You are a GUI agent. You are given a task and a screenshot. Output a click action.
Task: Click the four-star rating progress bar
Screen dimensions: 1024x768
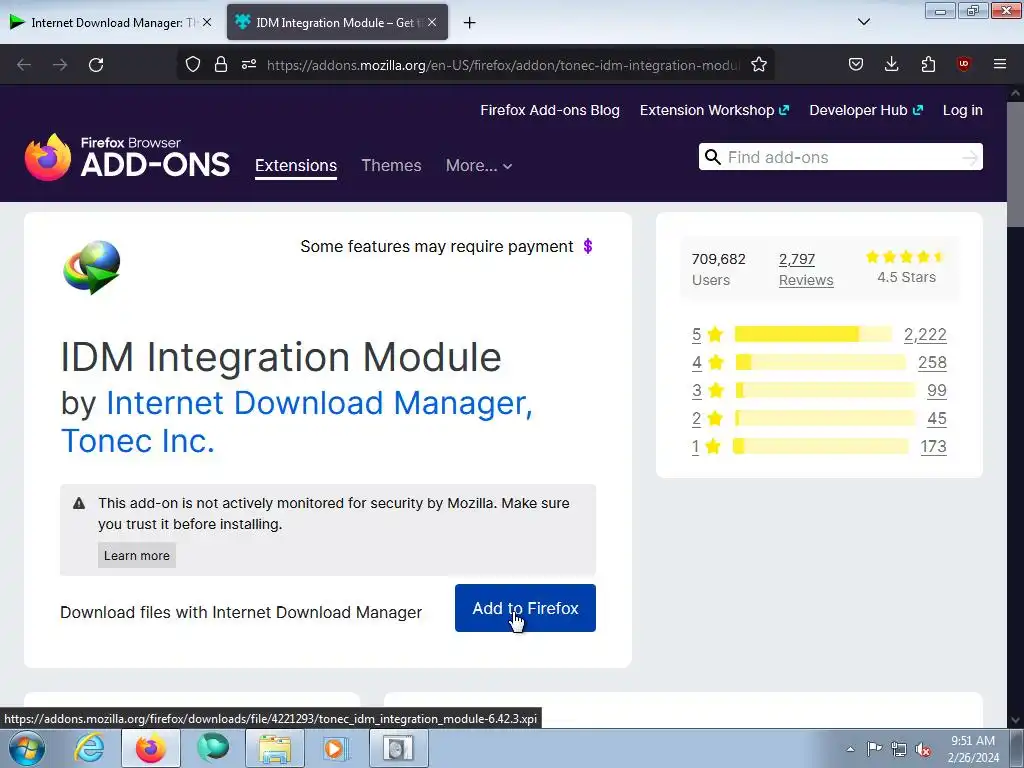[820, 362]
